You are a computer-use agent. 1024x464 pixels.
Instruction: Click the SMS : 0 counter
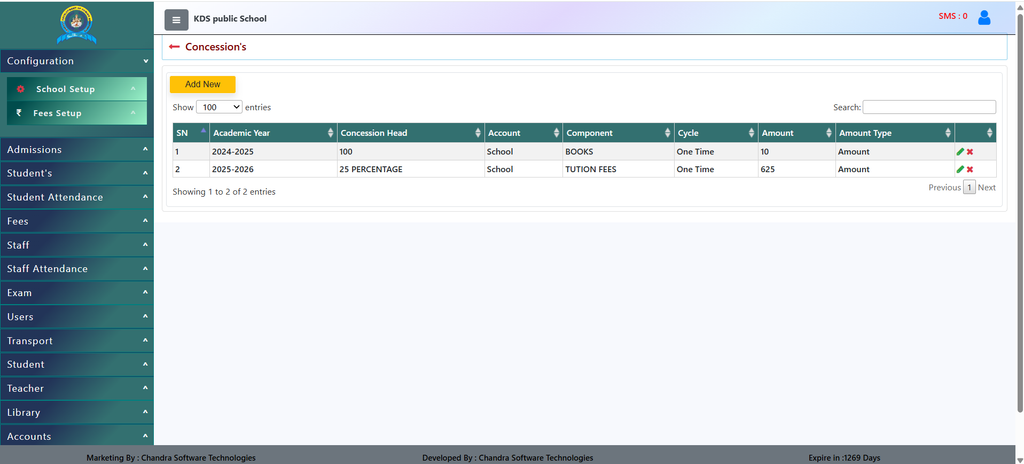[x=953, y=16]
